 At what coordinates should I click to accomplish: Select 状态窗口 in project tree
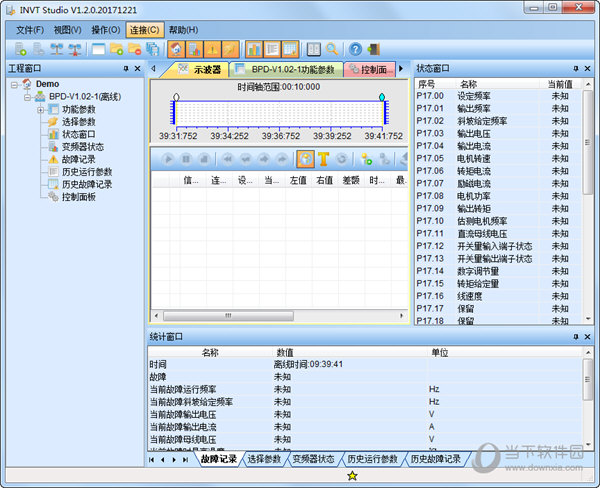coord(78,135)
